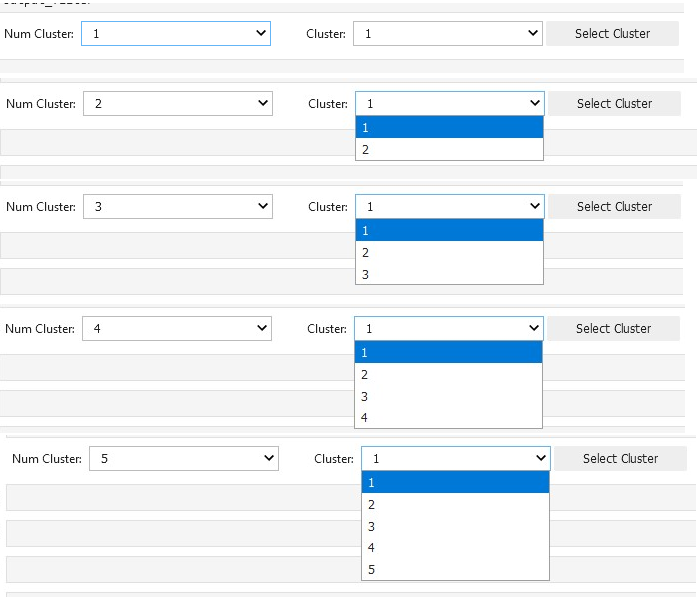Click Select Cluster in the Num Cluster 3 row
This screenshot has width=698, height=597.
[x=614, y=207]
